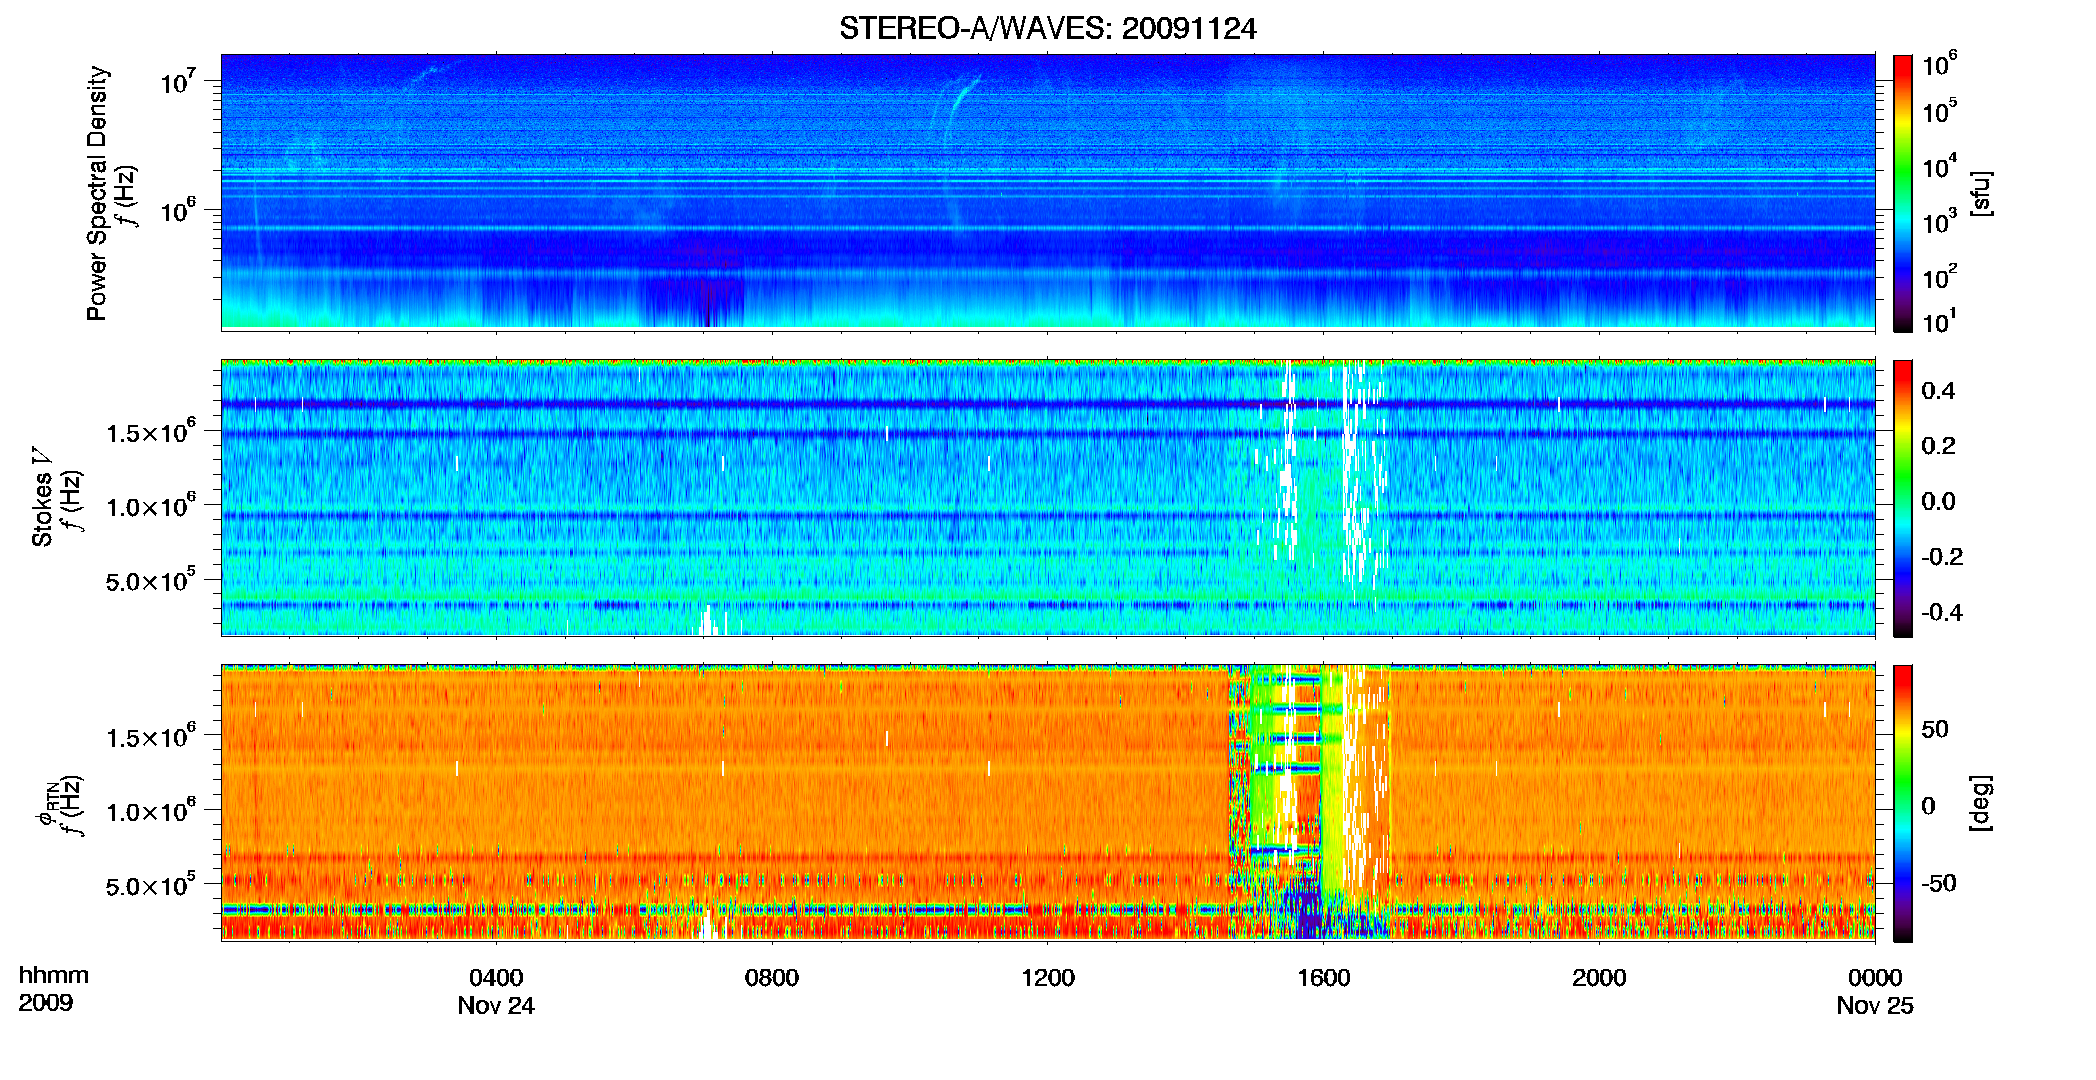Click the "-0.2" label on the Stokes V color bar

pyautogui.click(x=1942, y=556)
